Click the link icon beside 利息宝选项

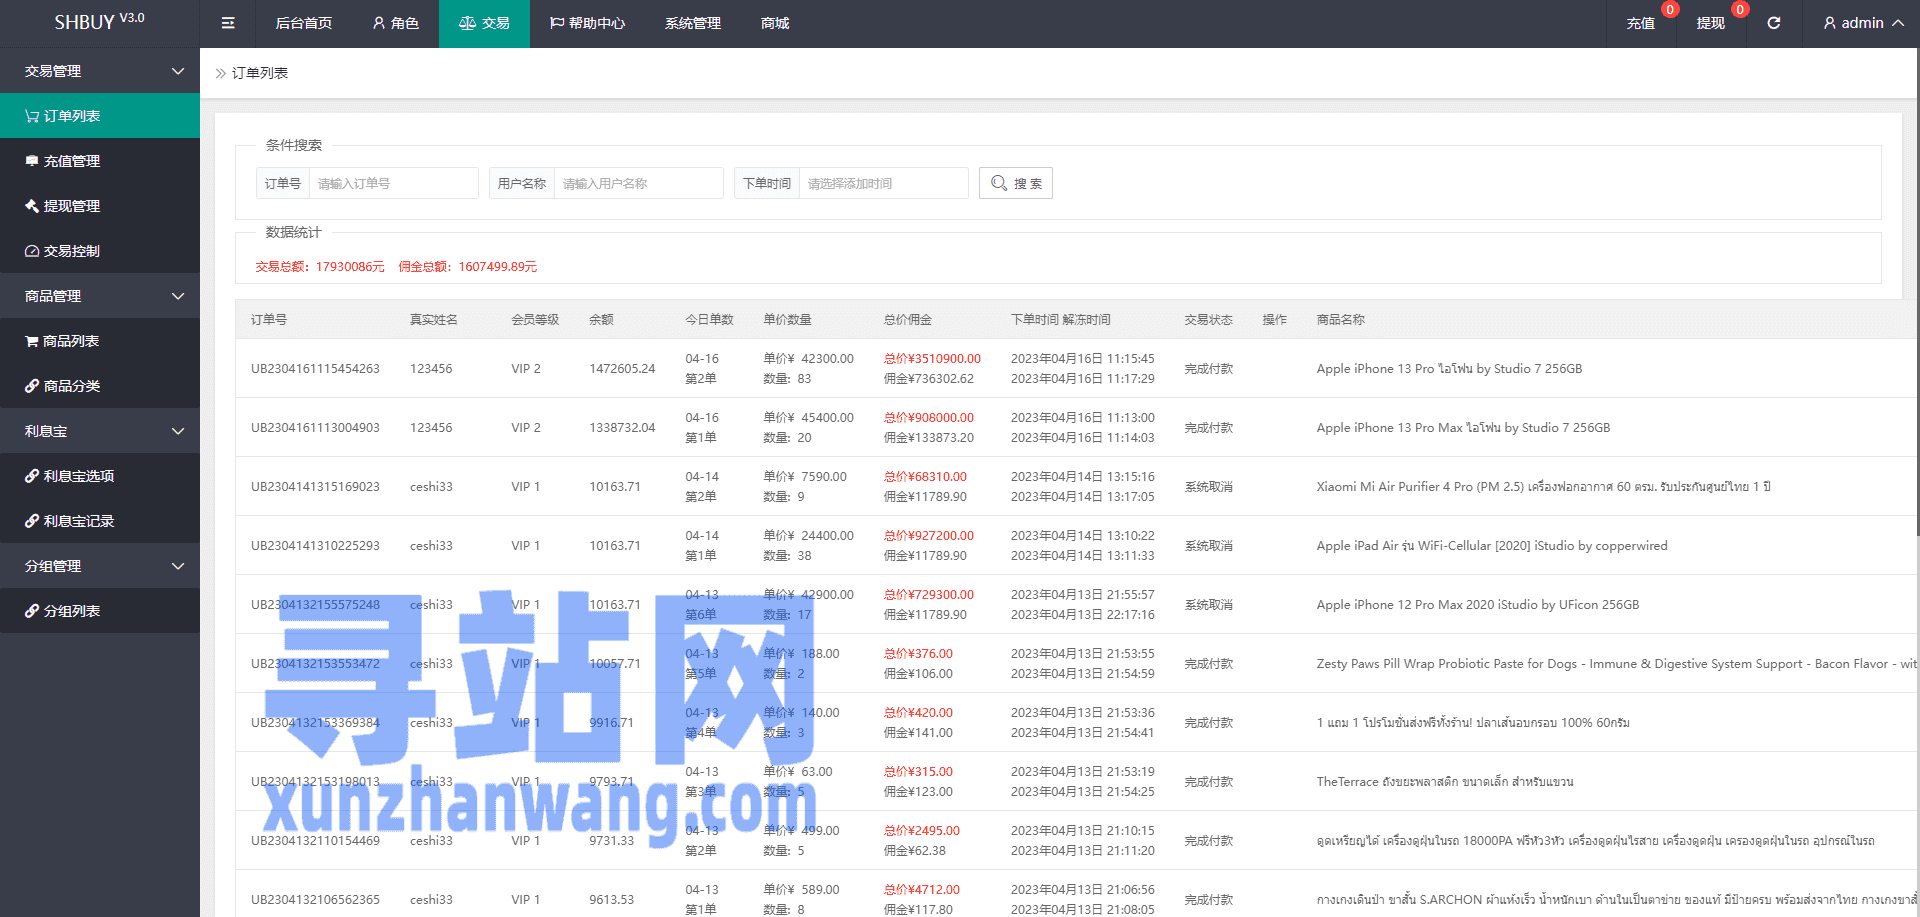pyautogui.click(x=32, y=476)
